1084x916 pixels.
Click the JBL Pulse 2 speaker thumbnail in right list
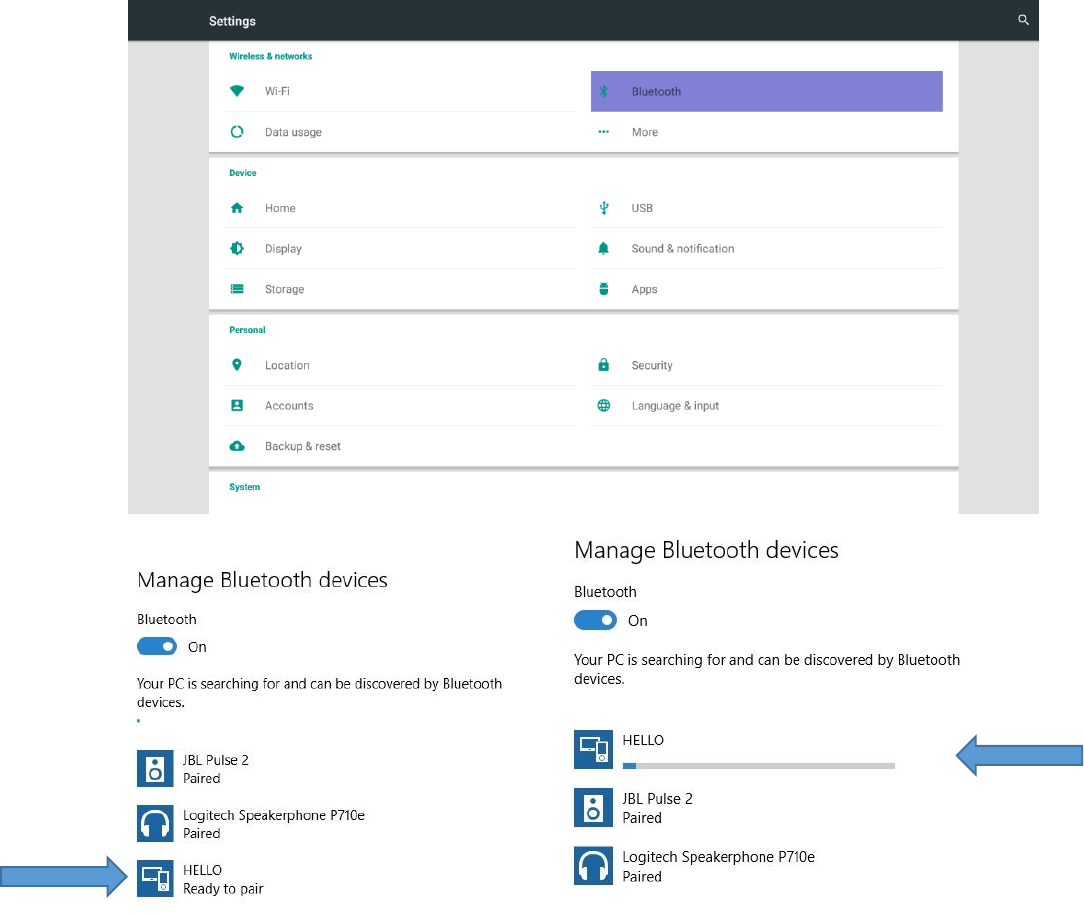[593, 807]
